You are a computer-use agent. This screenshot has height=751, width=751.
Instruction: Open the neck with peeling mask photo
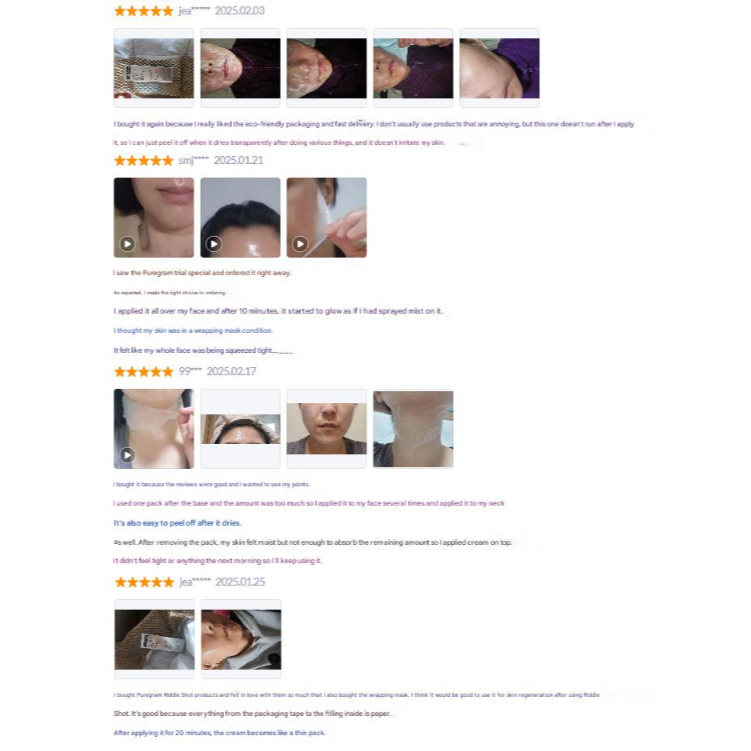tap(413, 429)
